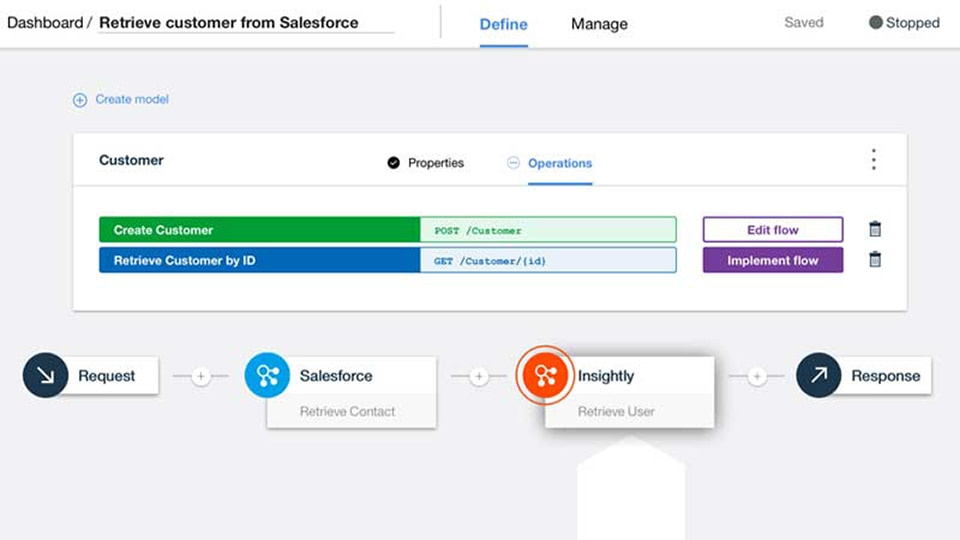Image resolution: width=960 pixels, height=540 pixels.
Task: Click the POST /Customer path field
Action: 548,230
